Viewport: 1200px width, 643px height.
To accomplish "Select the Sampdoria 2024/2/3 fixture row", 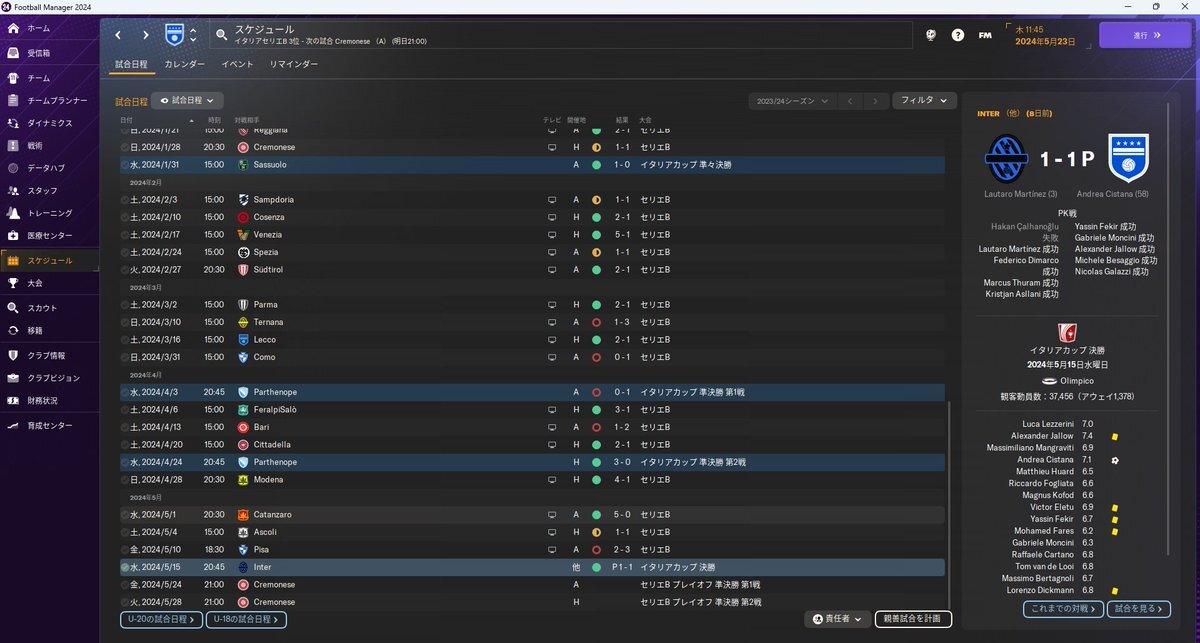I will (532, 199).
